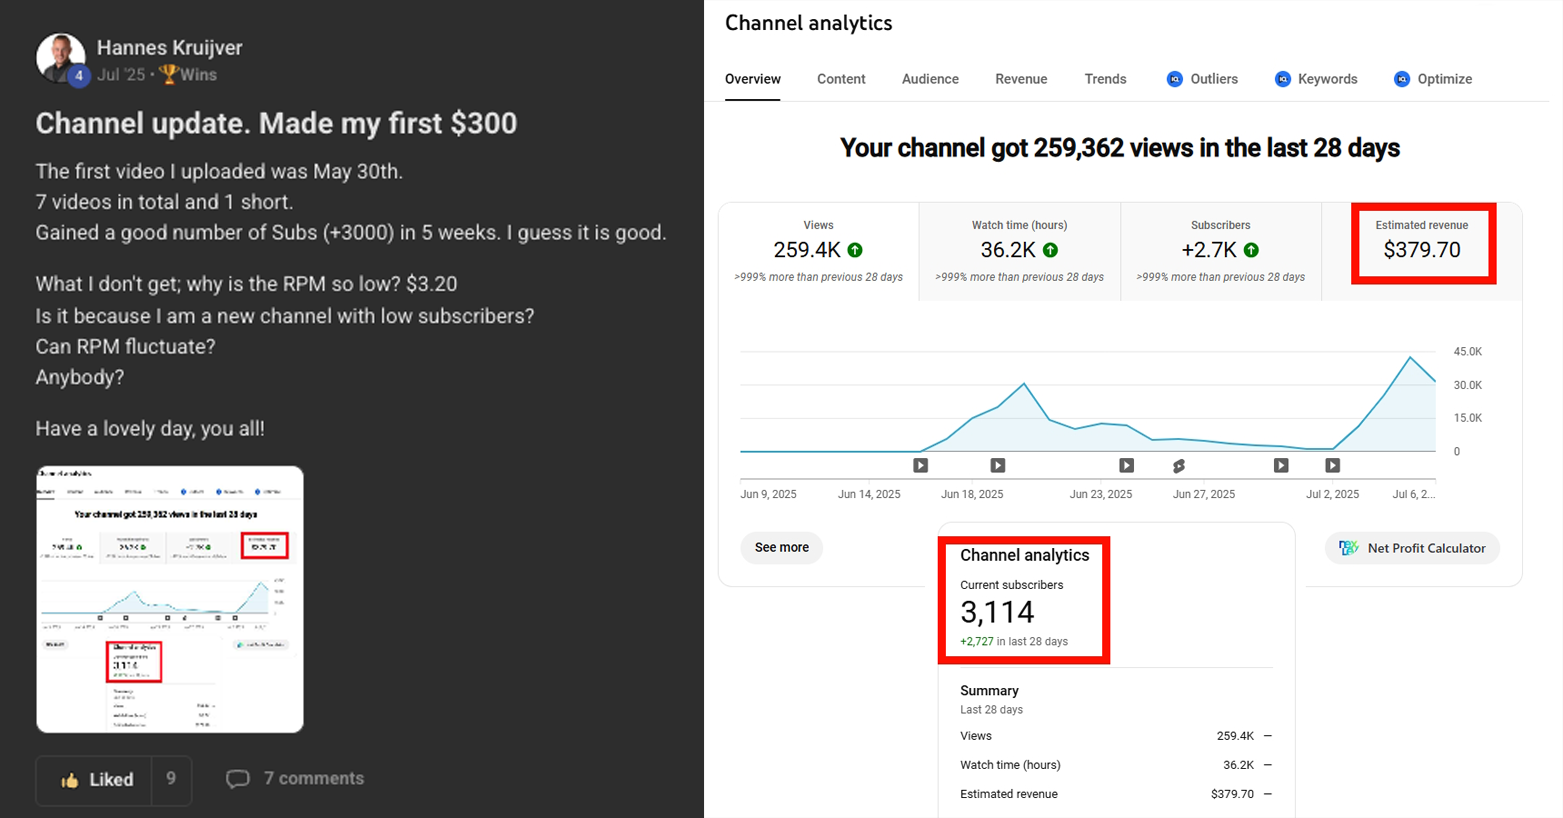
Task: Switch to the Overview tab
Action: click(753, 79)
